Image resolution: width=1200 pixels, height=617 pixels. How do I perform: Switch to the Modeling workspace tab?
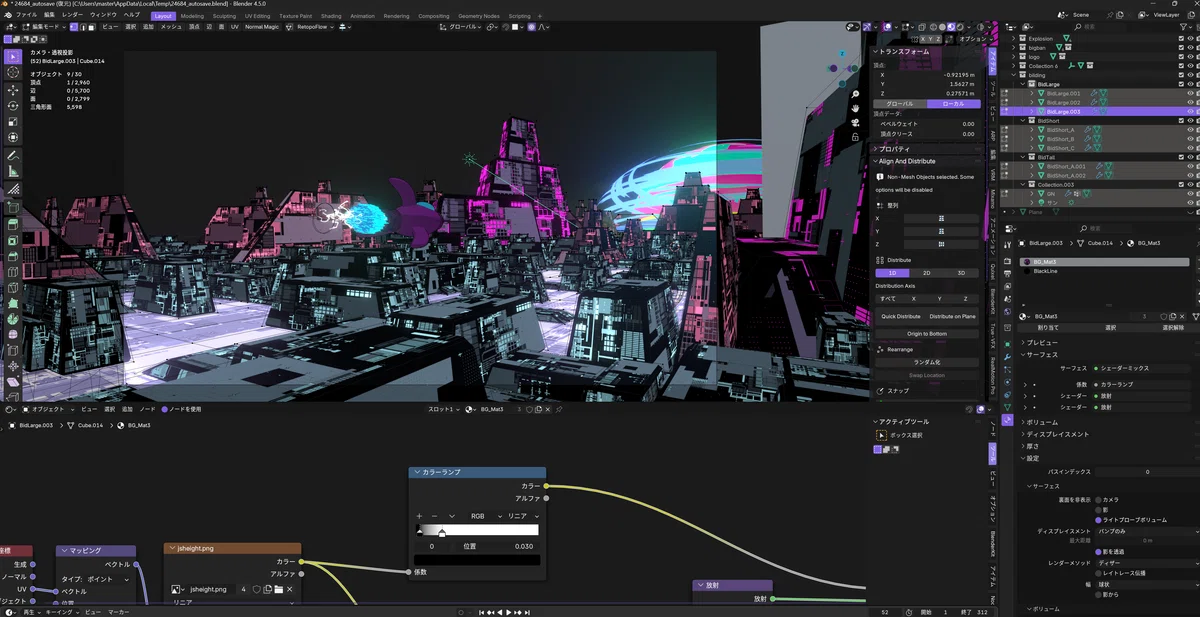tap(192, 16)
